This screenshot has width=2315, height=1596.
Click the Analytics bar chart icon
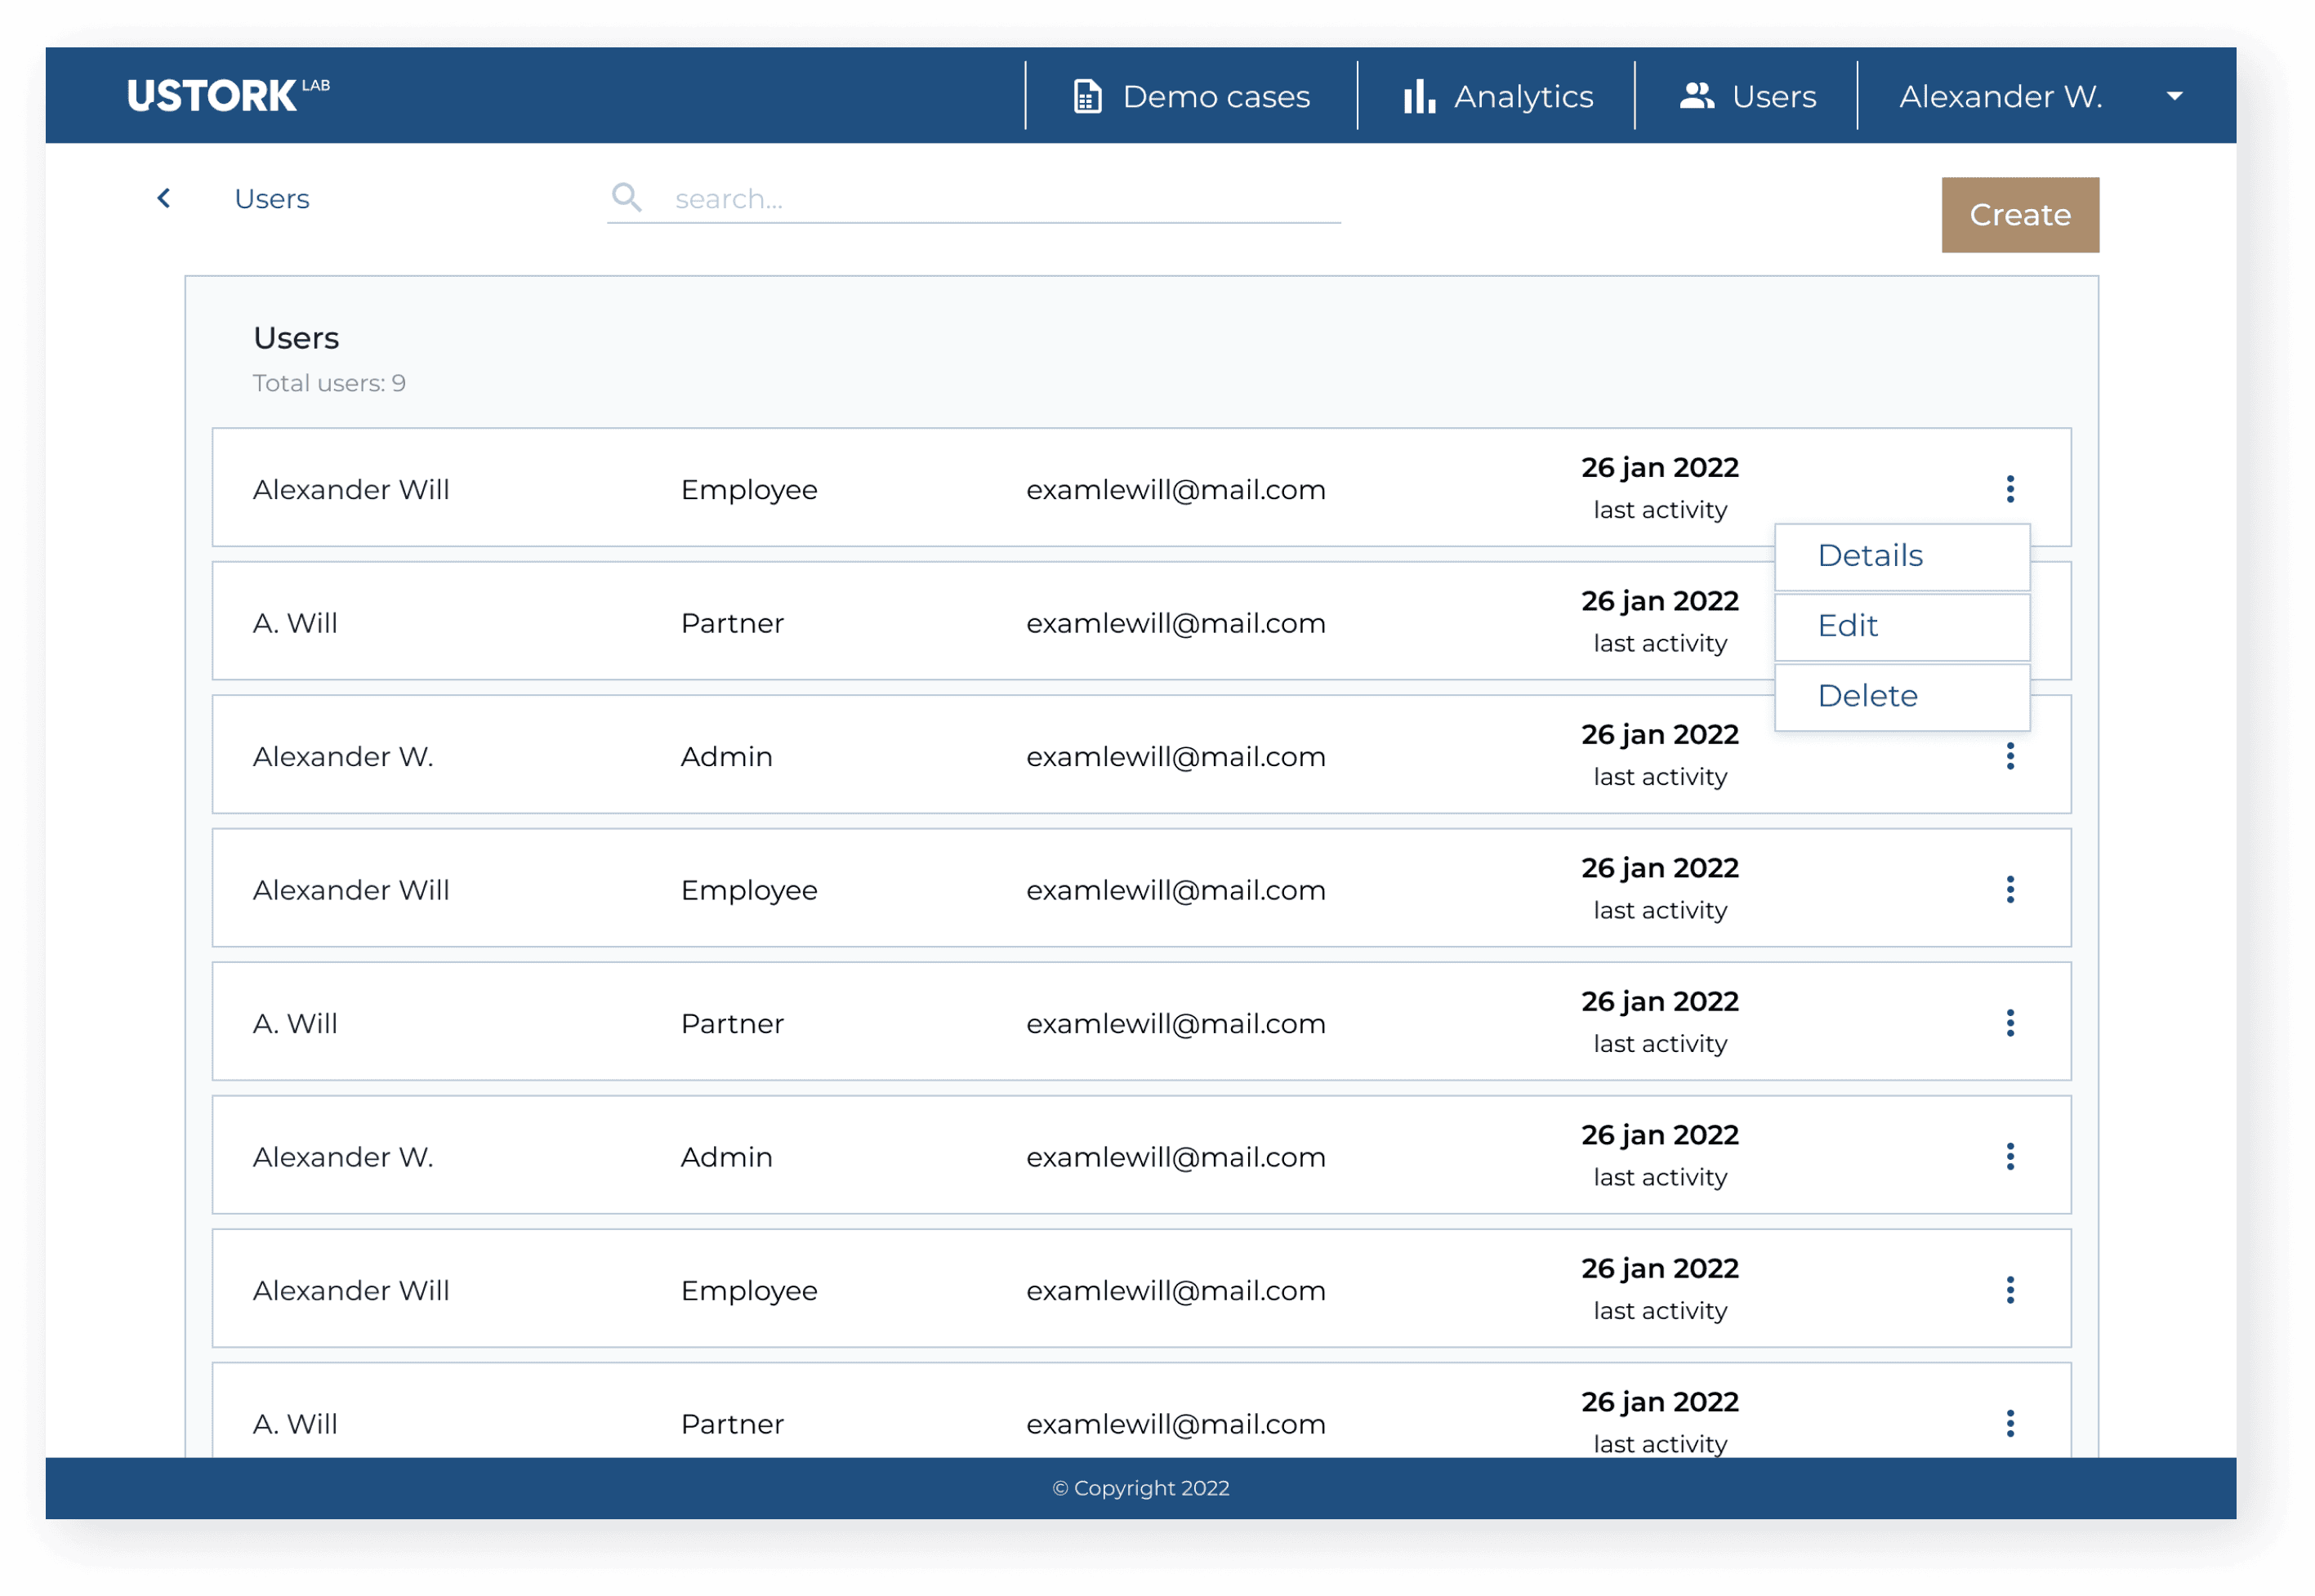click(x=1418, y=96)
